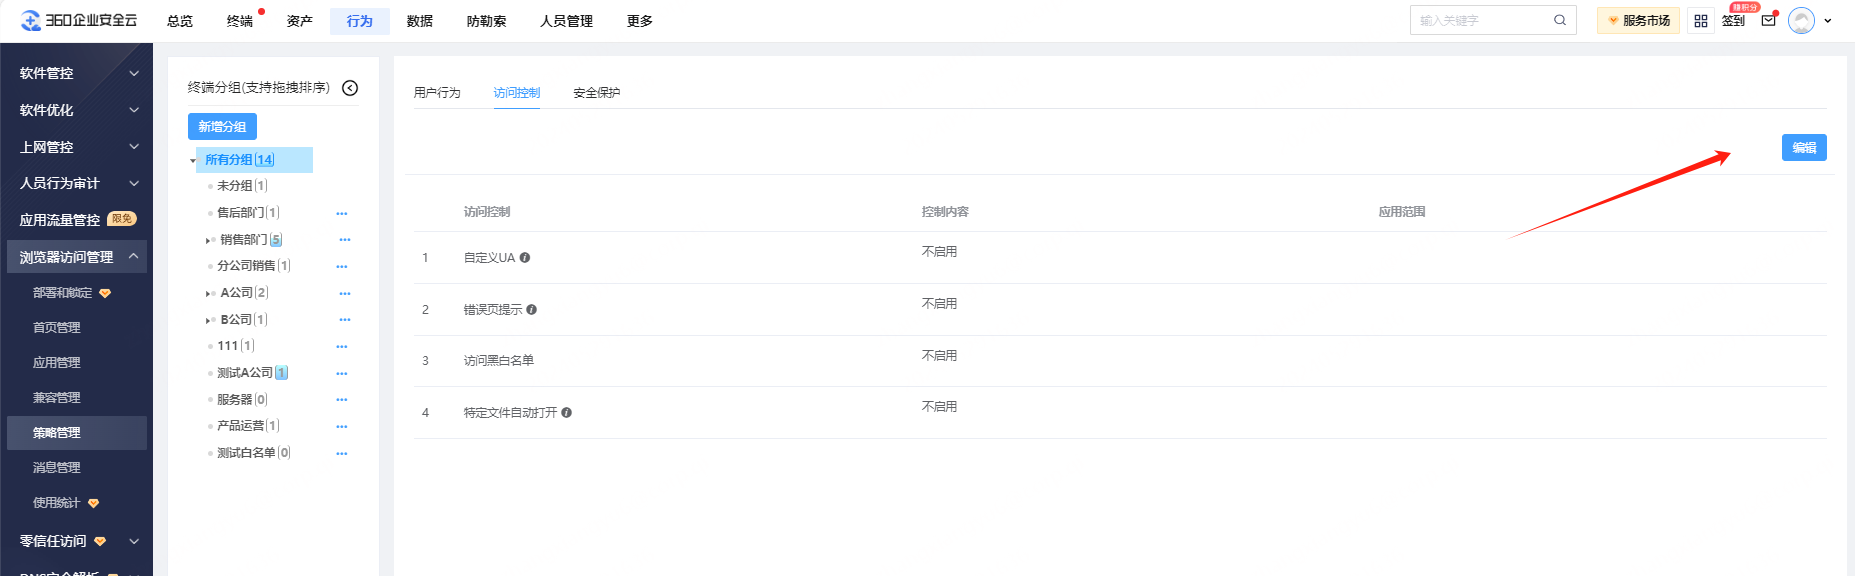
Task: Open more options for 服务器
Action: pyautogui.click(x=342, y=400)
